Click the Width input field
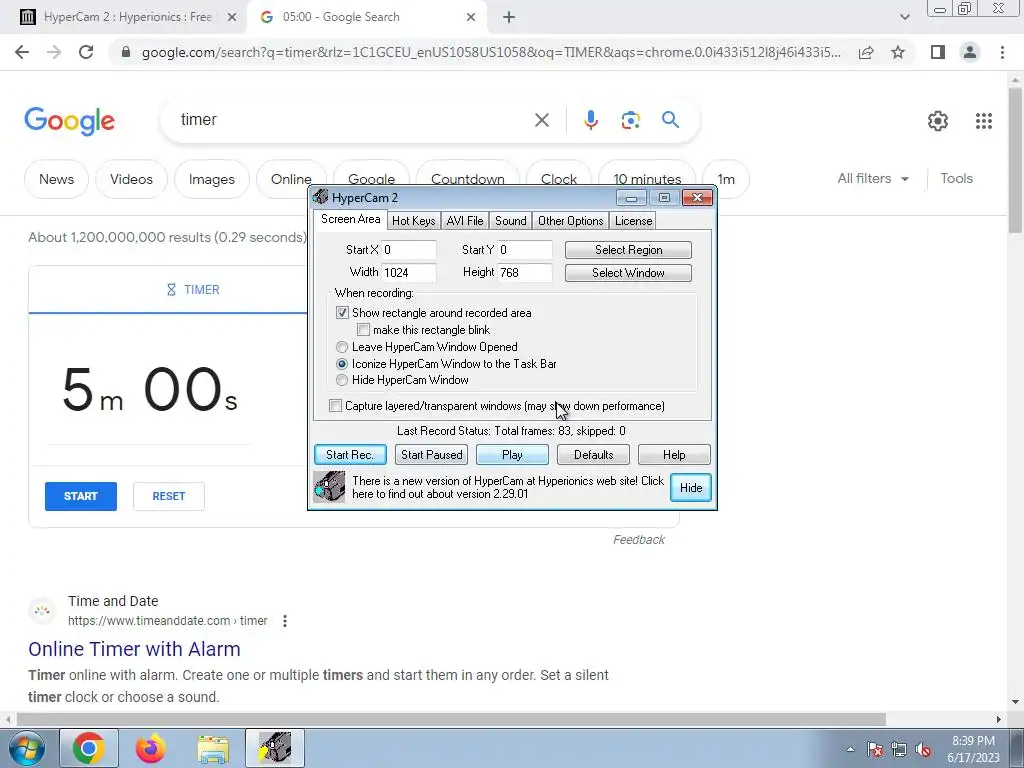 409,272
